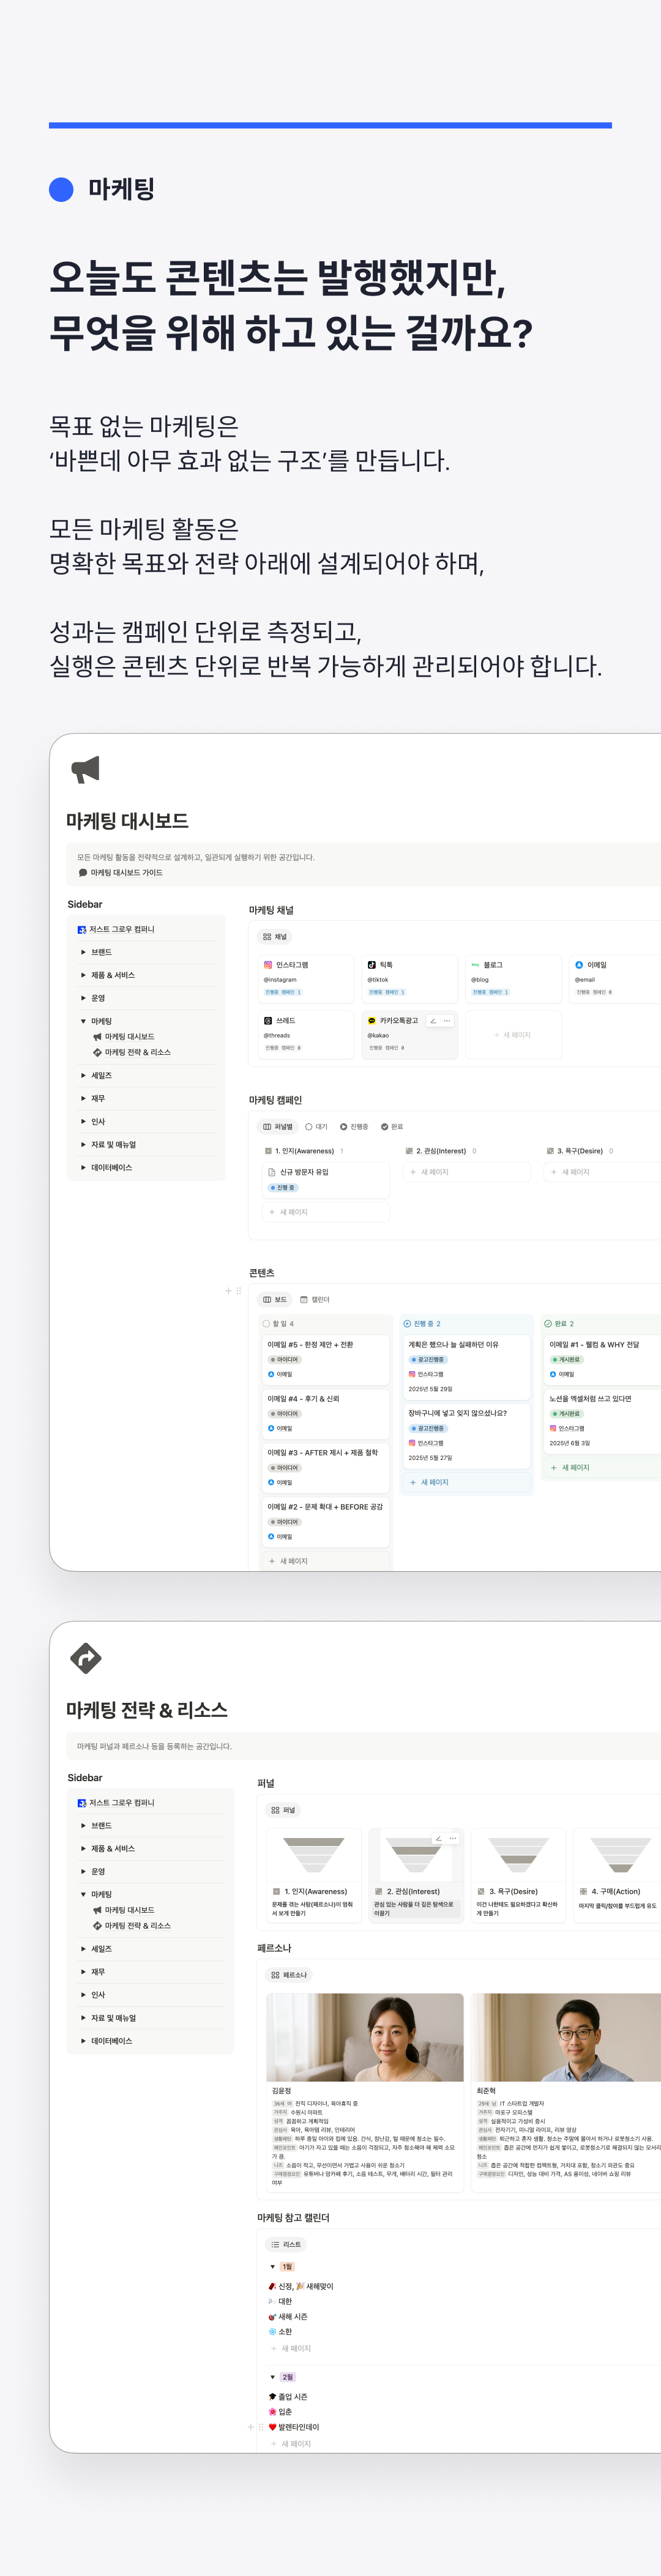Screen dimensions: 661x2576
Task: Open the 김윤정 persona photo
Action: [365, 2037]
